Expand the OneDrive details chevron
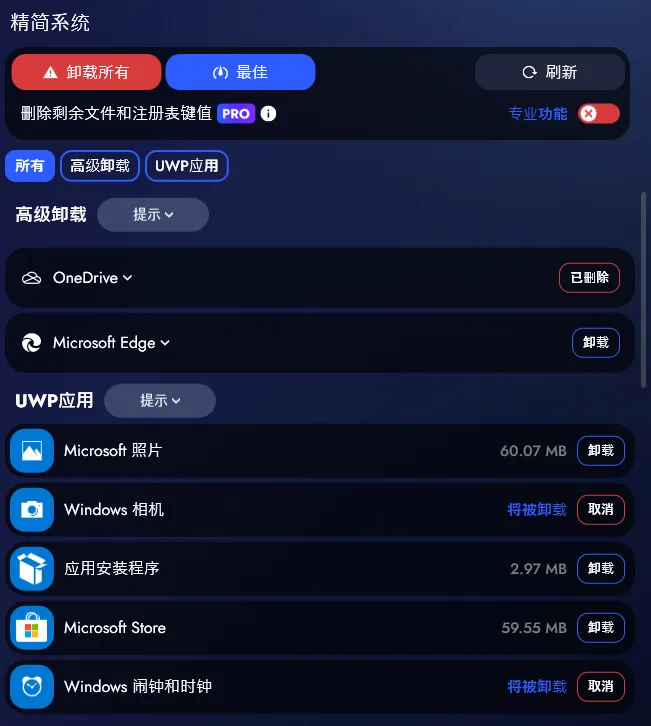Image resolution: width=651 pixels, height=726 pixels. [x=128, y=278]
